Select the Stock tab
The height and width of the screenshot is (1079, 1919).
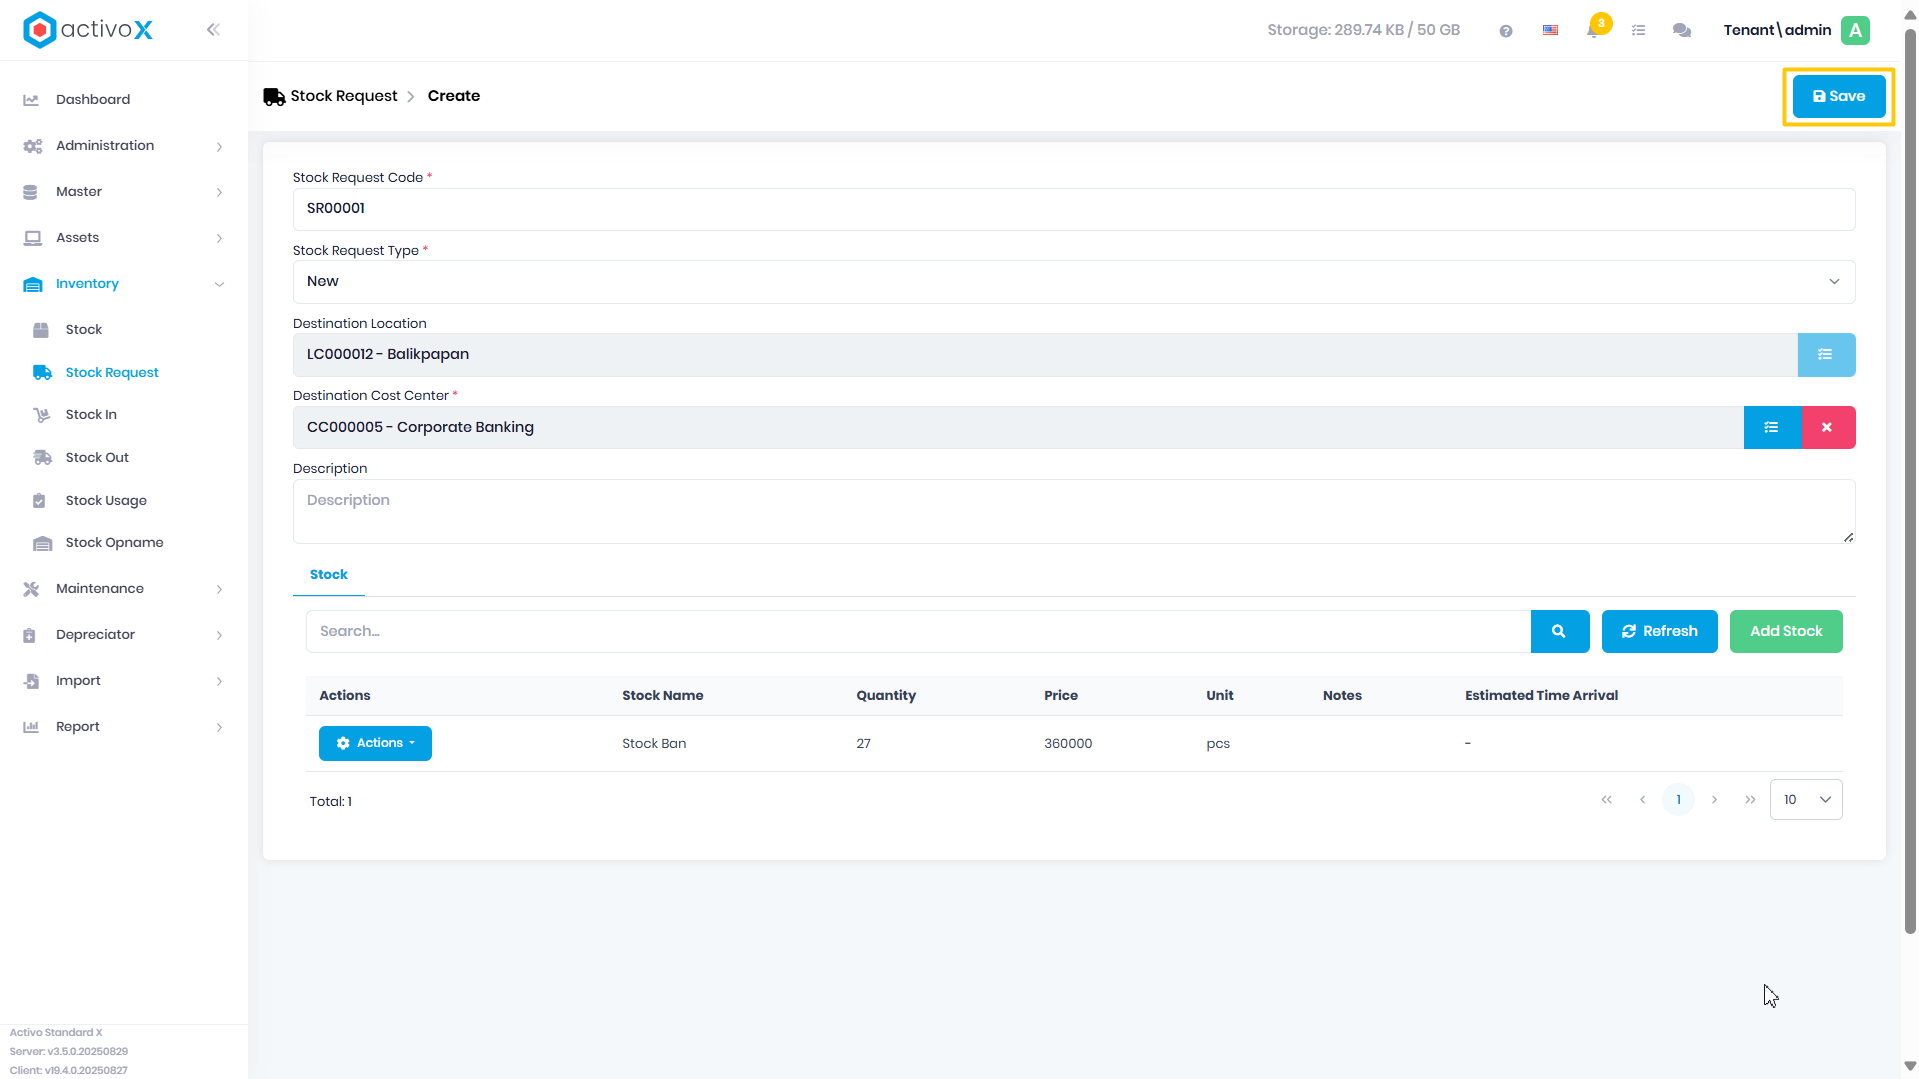tap(328, 575)
